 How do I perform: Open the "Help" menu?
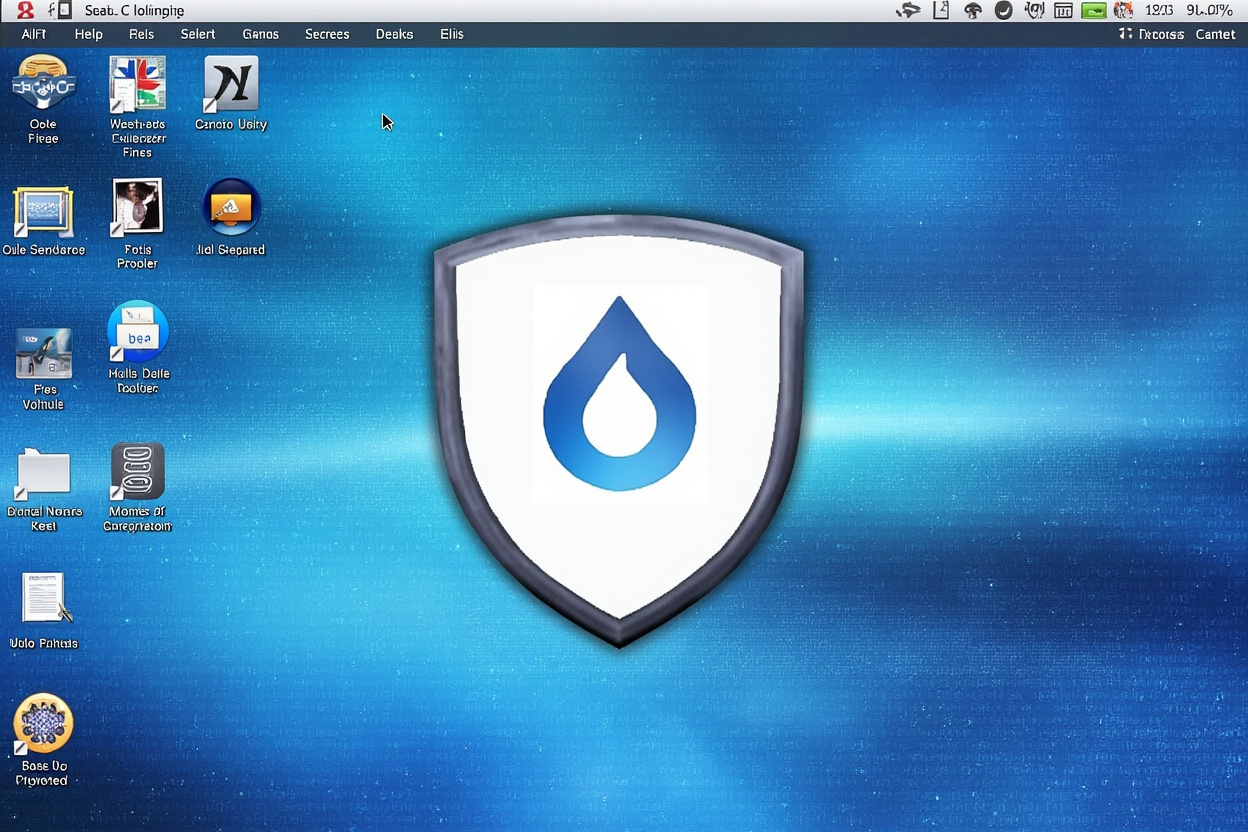(89, 34)
